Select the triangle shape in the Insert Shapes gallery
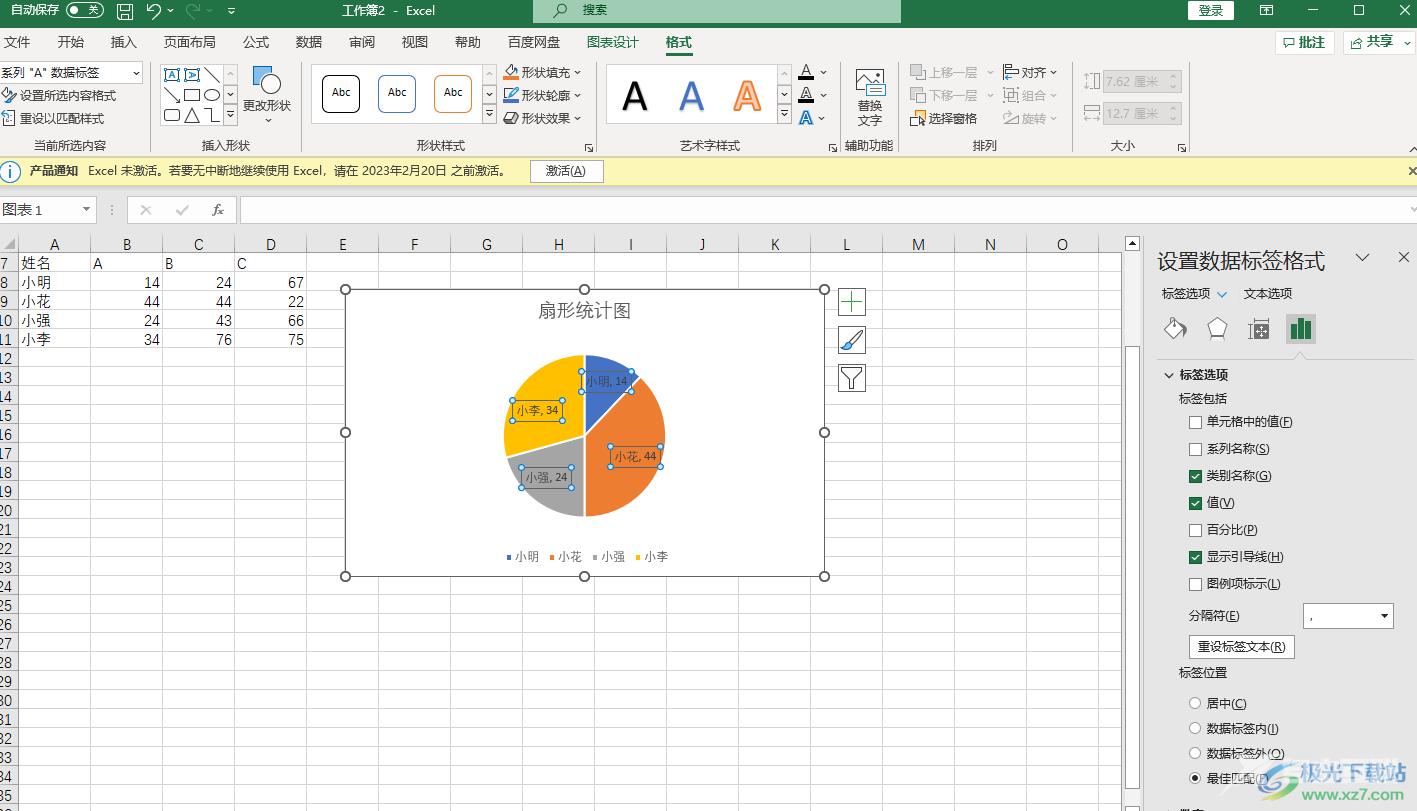Image resolution: width=1417 pixels, height=811 pixels. (192, 115)
